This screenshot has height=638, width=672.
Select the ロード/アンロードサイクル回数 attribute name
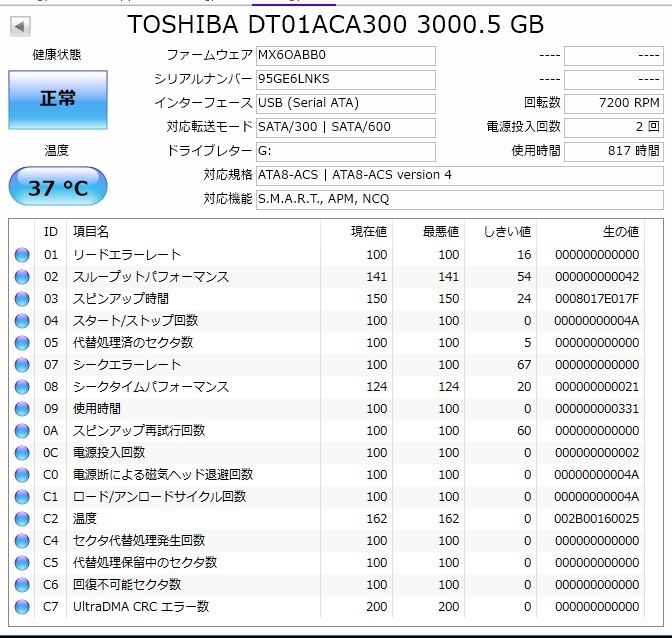click(159, 497)
